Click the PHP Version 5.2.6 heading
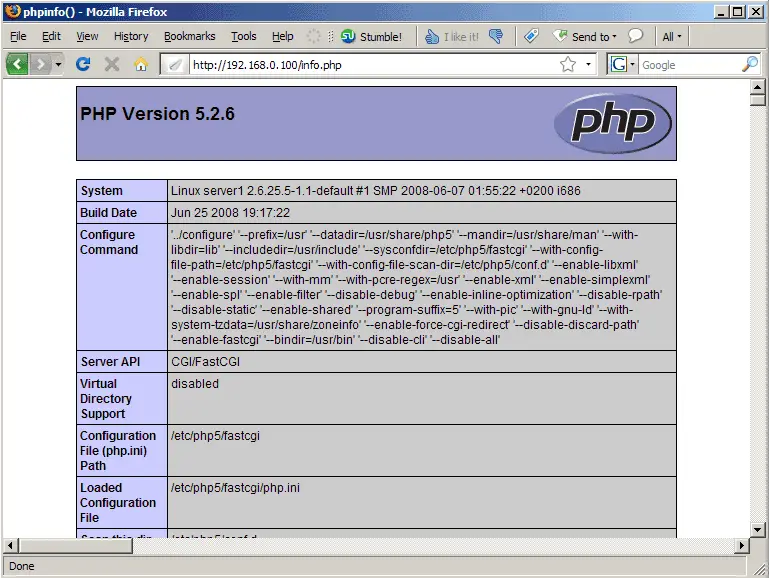The height and width of the screenshot is (578, 769). pos(157,114)
